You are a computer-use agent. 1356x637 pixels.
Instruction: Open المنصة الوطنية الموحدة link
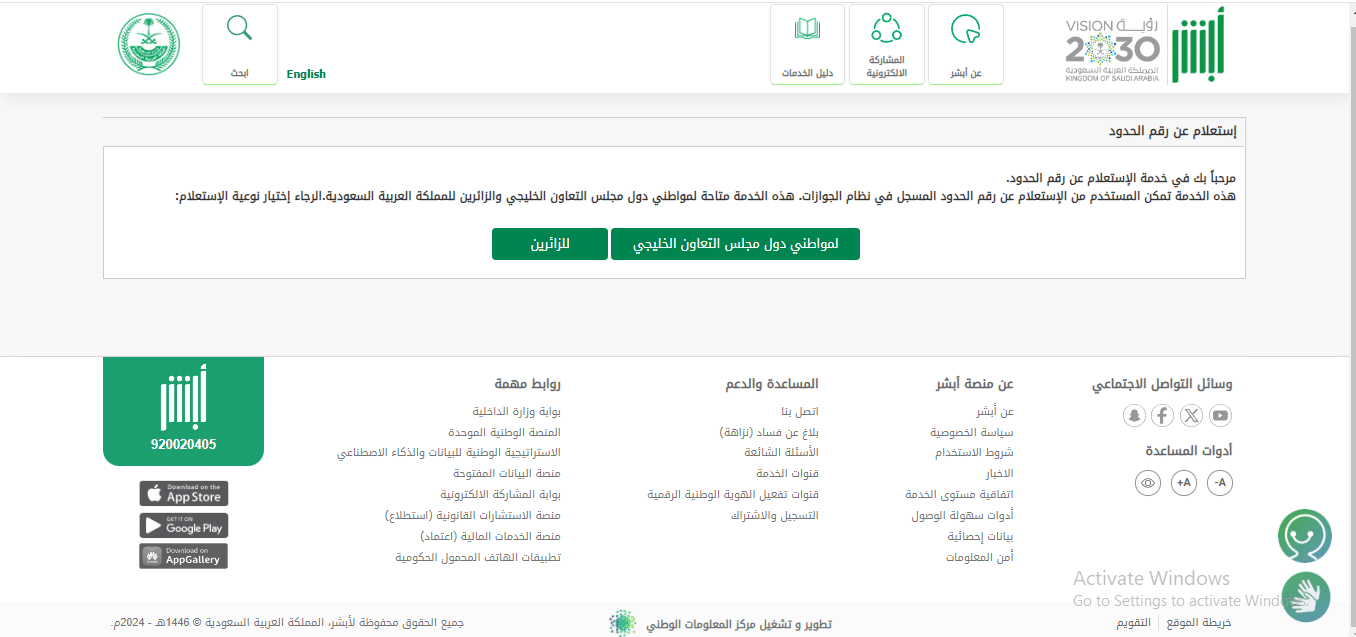click(x=505, y=432)
